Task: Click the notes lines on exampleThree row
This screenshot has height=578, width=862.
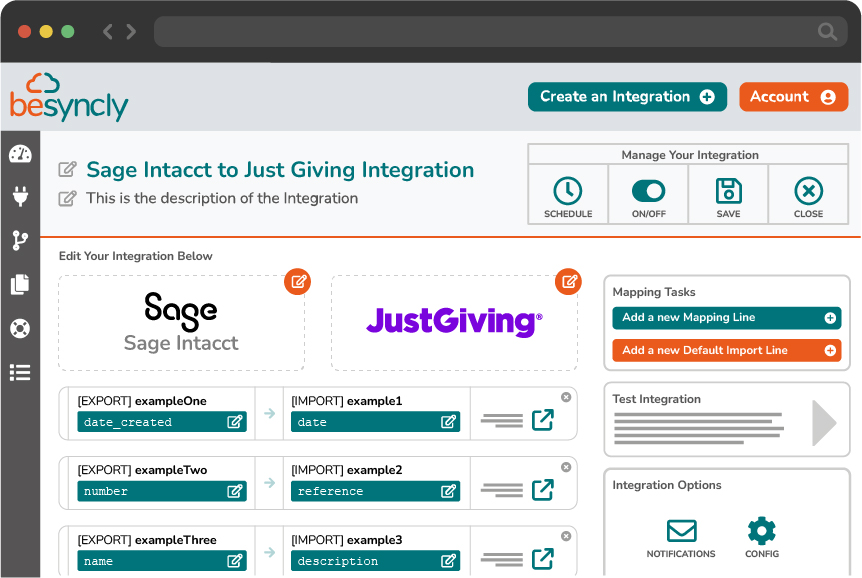Action: (x=501, y=560)
